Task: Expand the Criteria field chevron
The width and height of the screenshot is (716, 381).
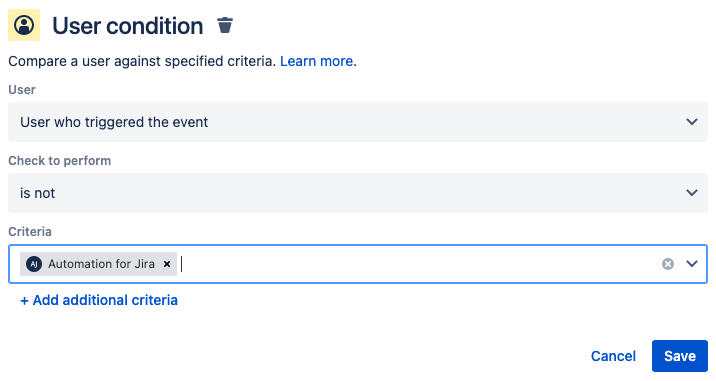Action: click(692, 264)
